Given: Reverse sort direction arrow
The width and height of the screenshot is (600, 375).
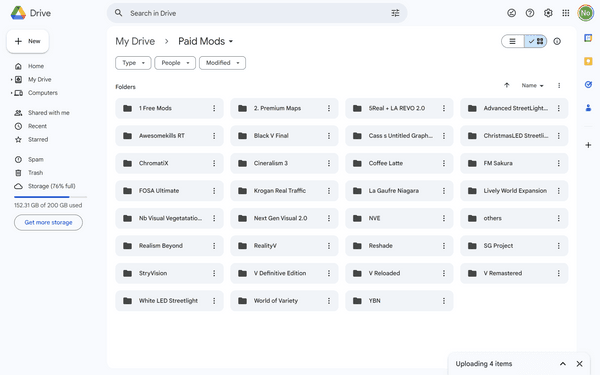Looking at the screenshot, I should [507, 85].
